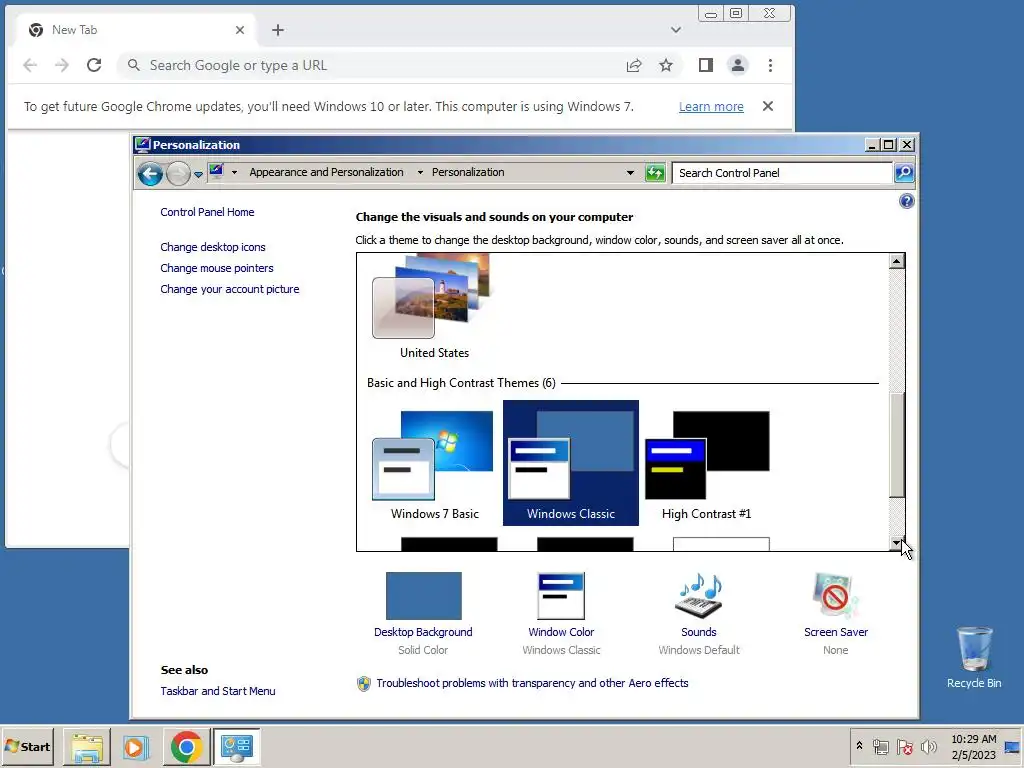
Task: Open the Chrome profile avatar
Action: [737, 65]
